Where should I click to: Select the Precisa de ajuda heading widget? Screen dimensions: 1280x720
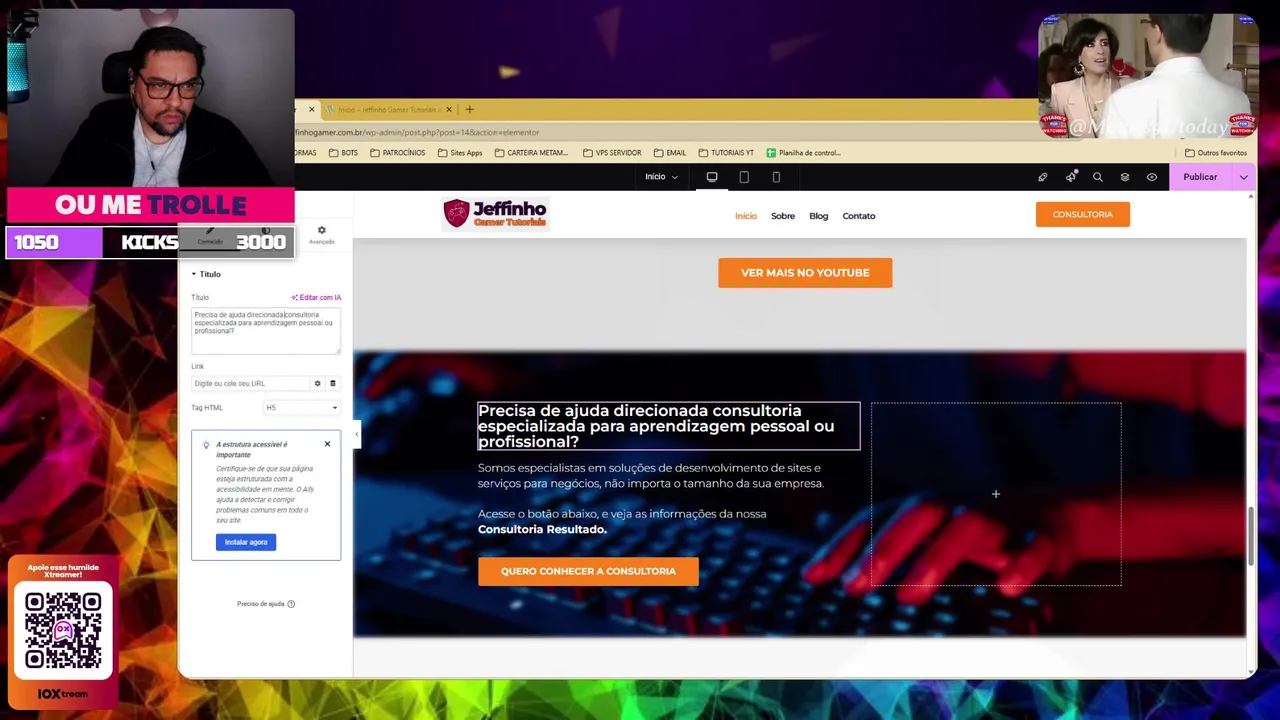pyautogui.click(x=668, y=426)
